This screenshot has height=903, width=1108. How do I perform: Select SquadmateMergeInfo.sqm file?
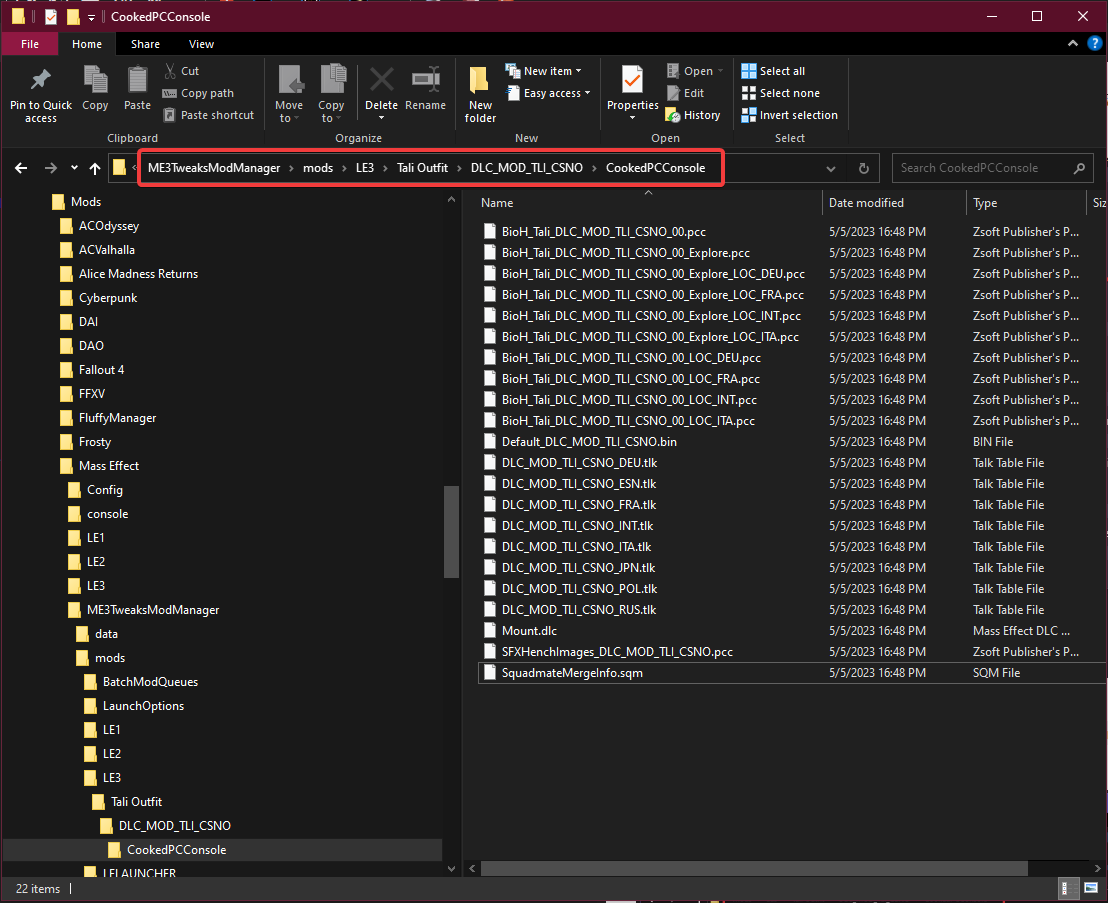click(x=572, y=673)
